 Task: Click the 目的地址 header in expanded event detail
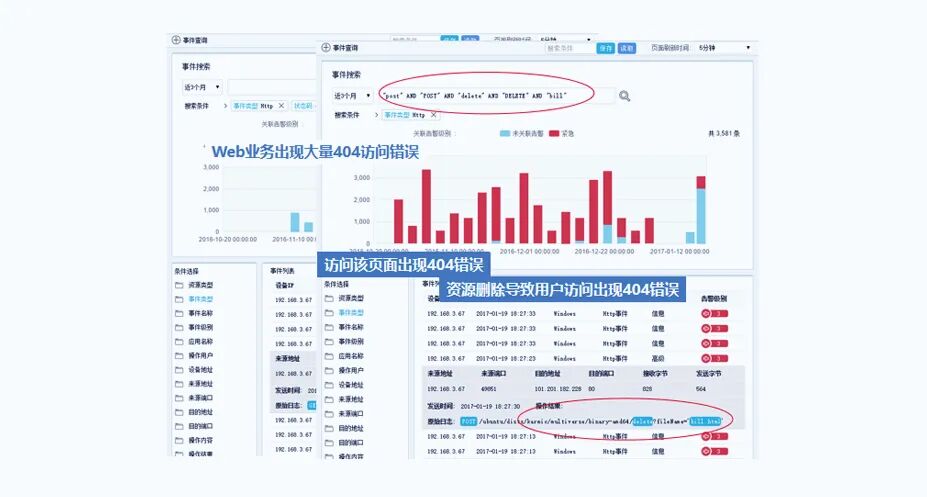click(547, 374)
